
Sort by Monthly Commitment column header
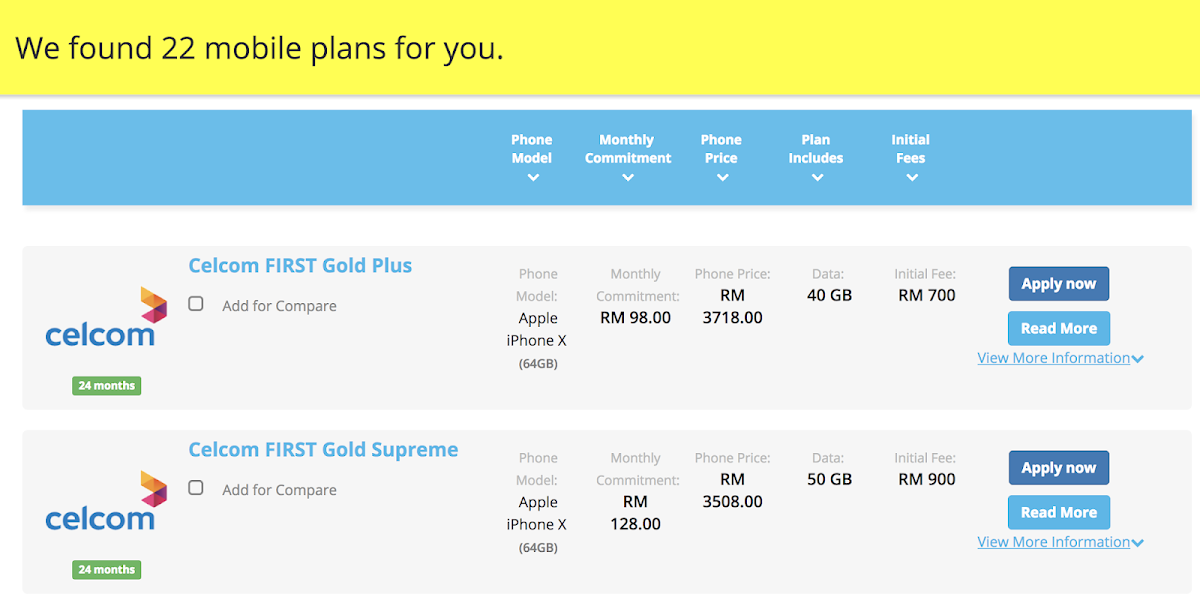tap(628, 149)
